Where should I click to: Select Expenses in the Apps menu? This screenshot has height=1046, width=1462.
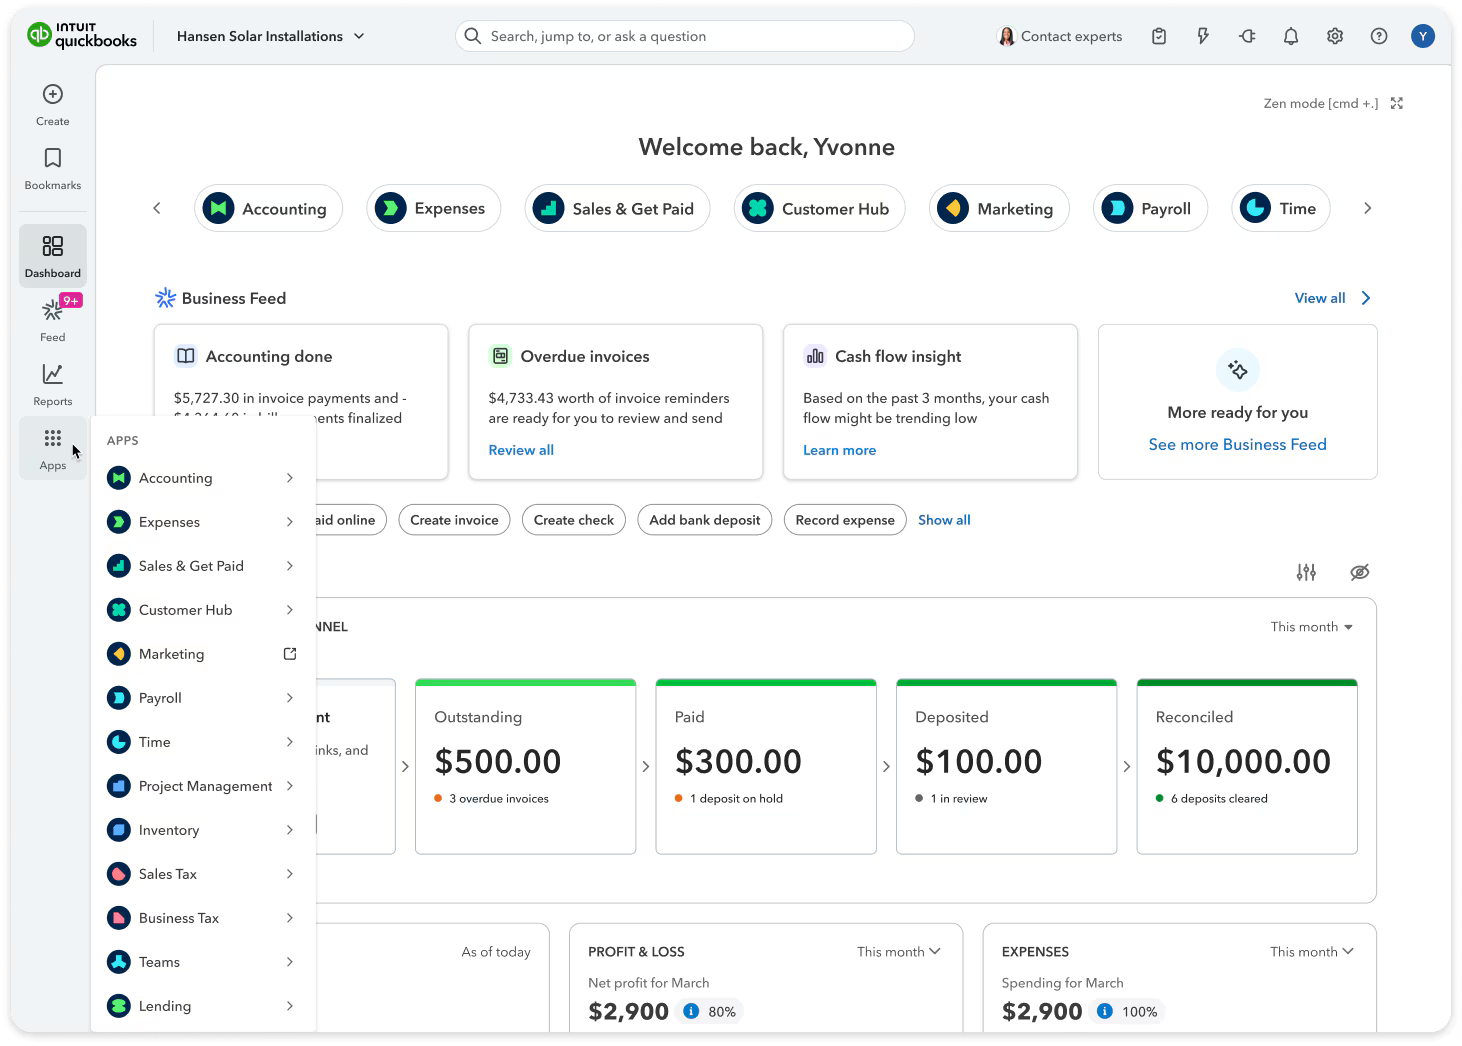(203, 522)
